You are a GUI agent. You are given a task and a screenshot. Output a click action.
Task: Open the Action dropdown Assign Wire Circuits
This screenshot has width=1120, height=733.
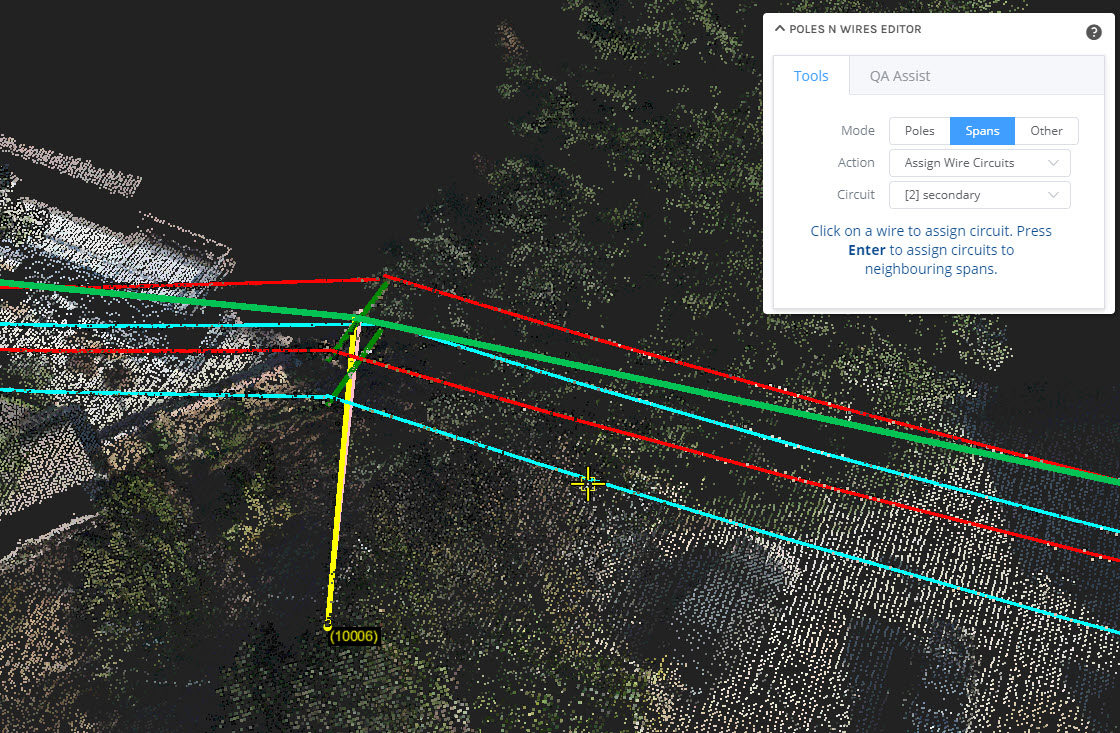(979, 163)
